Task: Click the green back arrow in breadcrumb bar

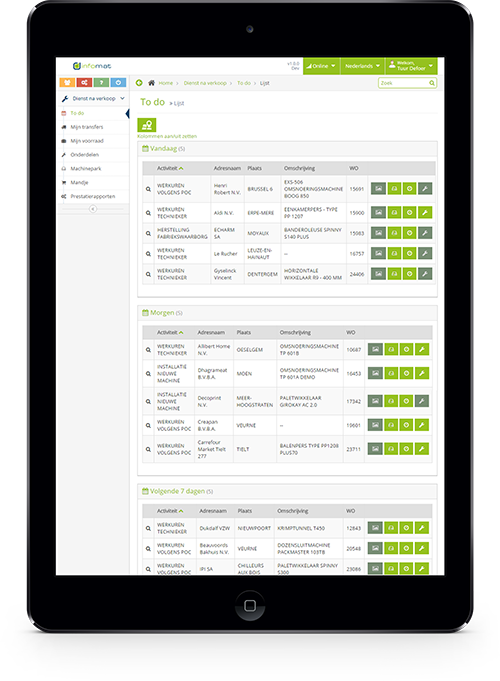Action: tap(139, 83)
